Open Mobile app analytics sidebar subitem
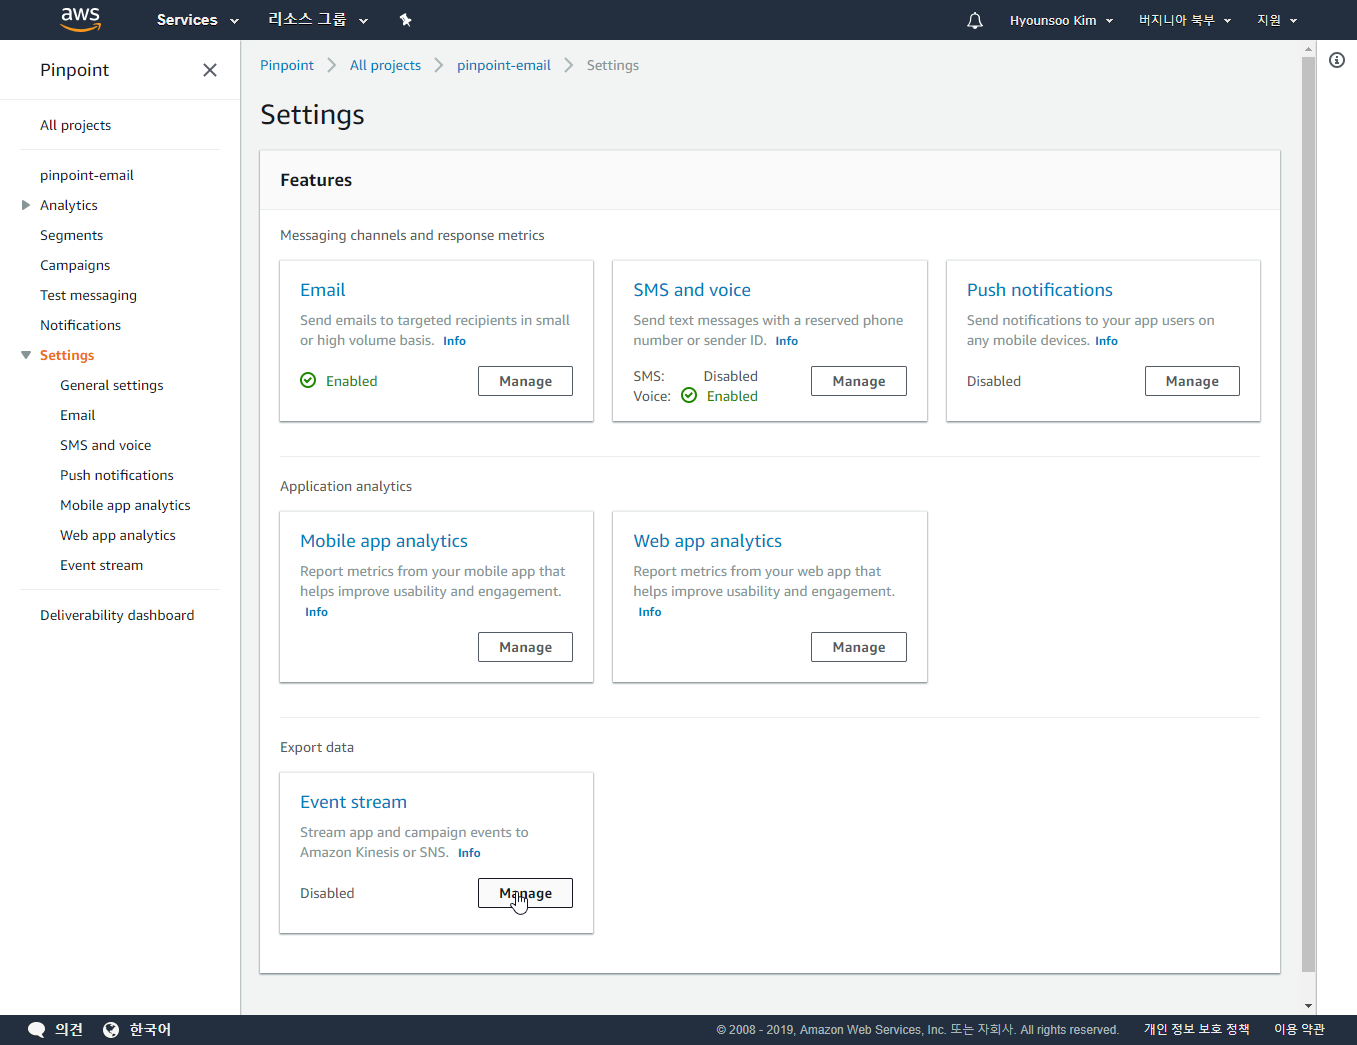Screen dimensions: 1357x1045 (125, 505)
